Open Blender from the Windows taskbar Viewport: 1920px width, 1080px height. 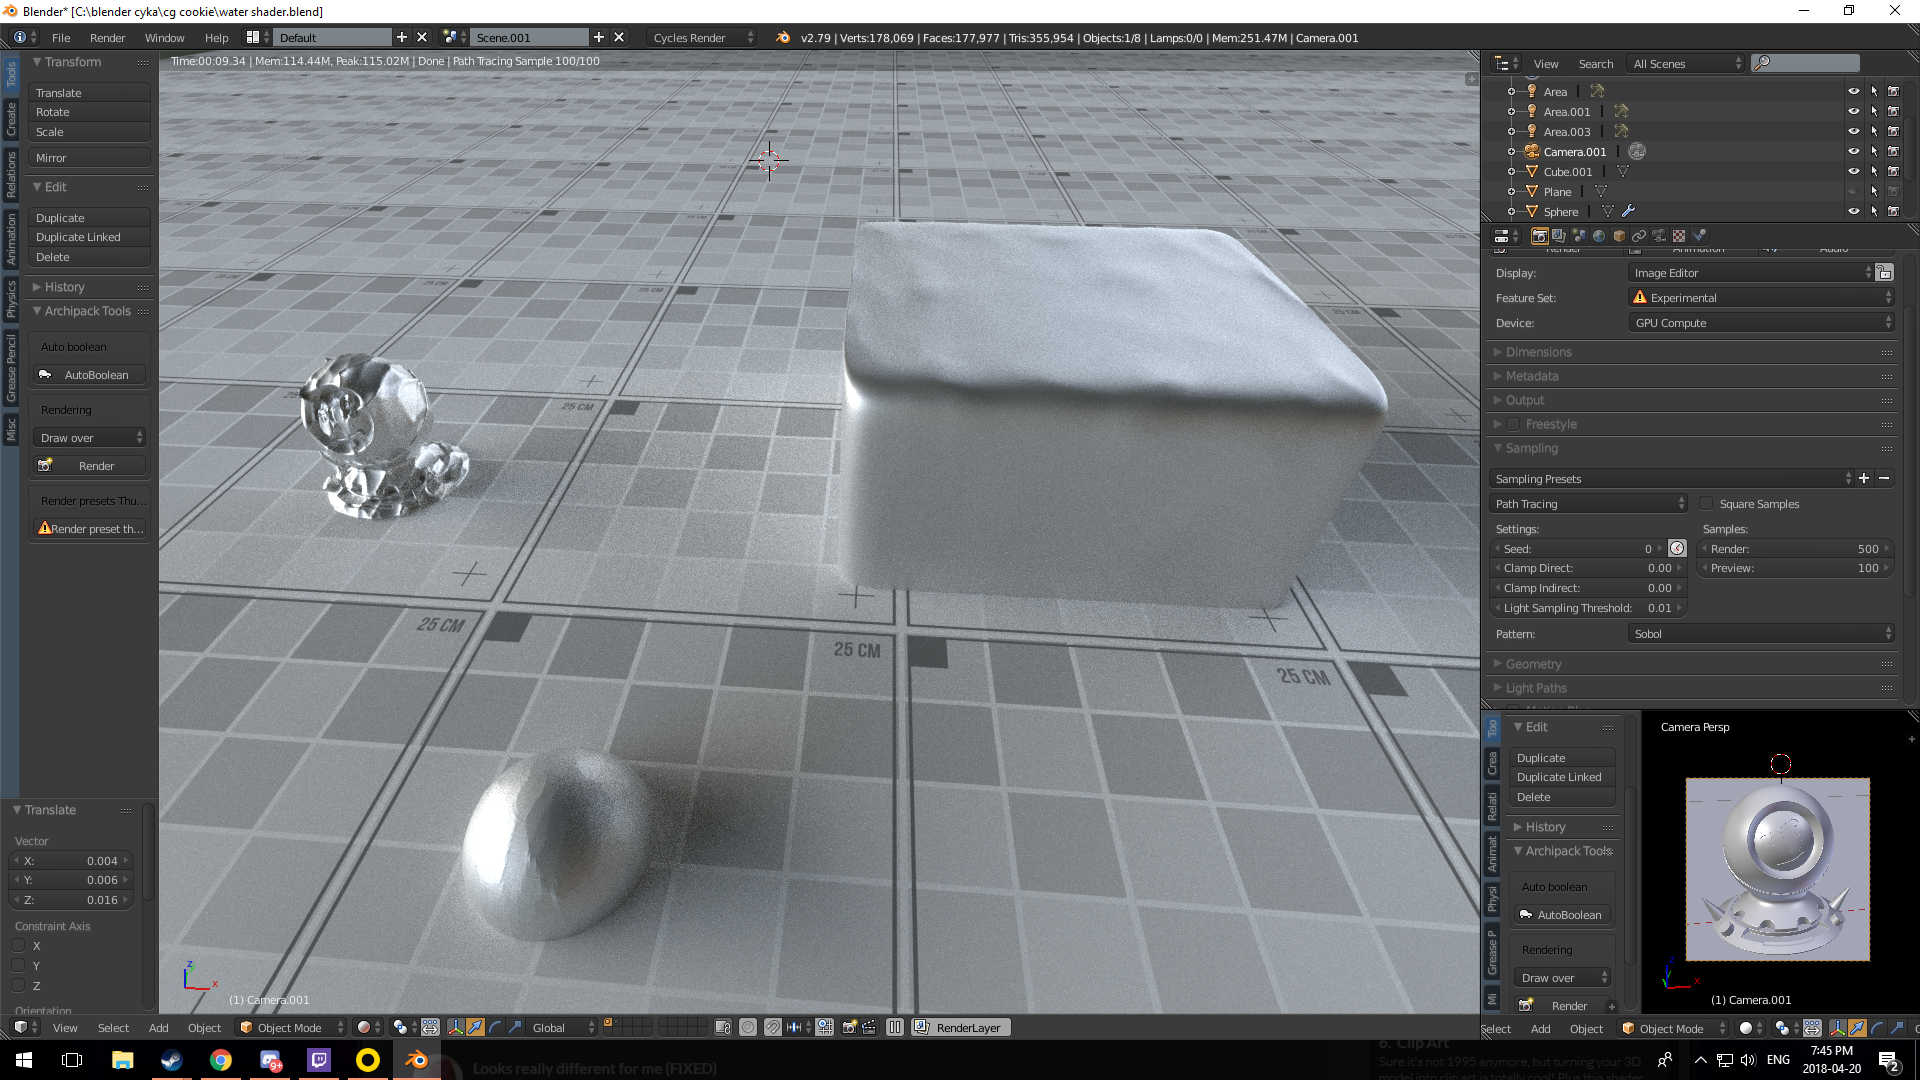coord(416,1060)
